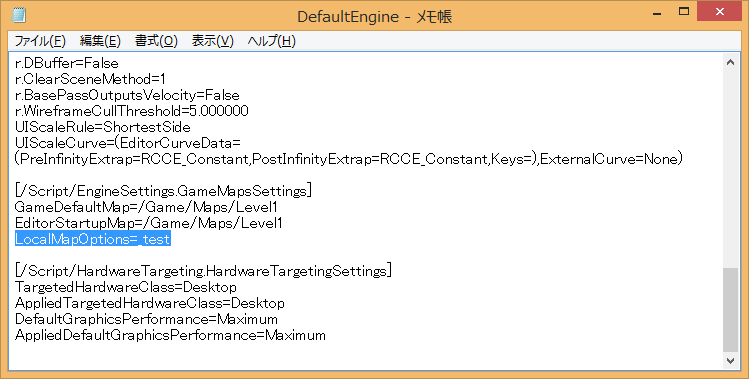Viewport: 749px width, 379px height.
Task: Open the ファイル(F) menu
Action: (x=40, y=42)
